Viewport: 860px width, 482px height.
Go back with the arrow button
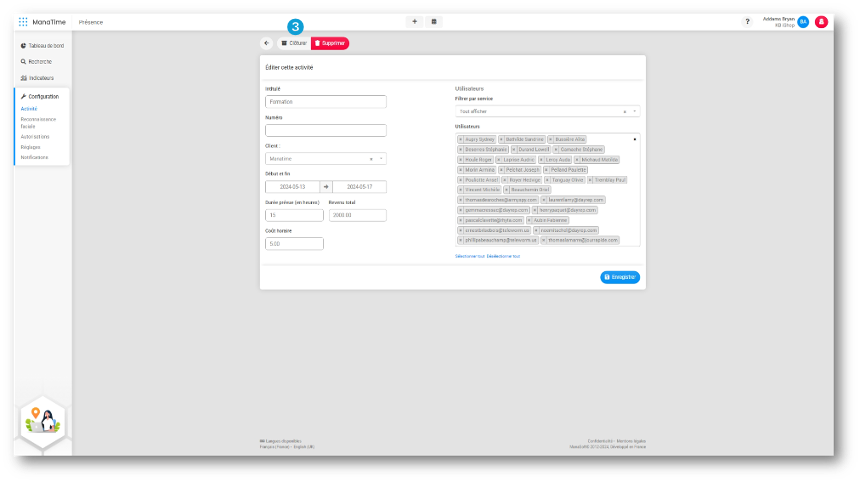[267, 43]
